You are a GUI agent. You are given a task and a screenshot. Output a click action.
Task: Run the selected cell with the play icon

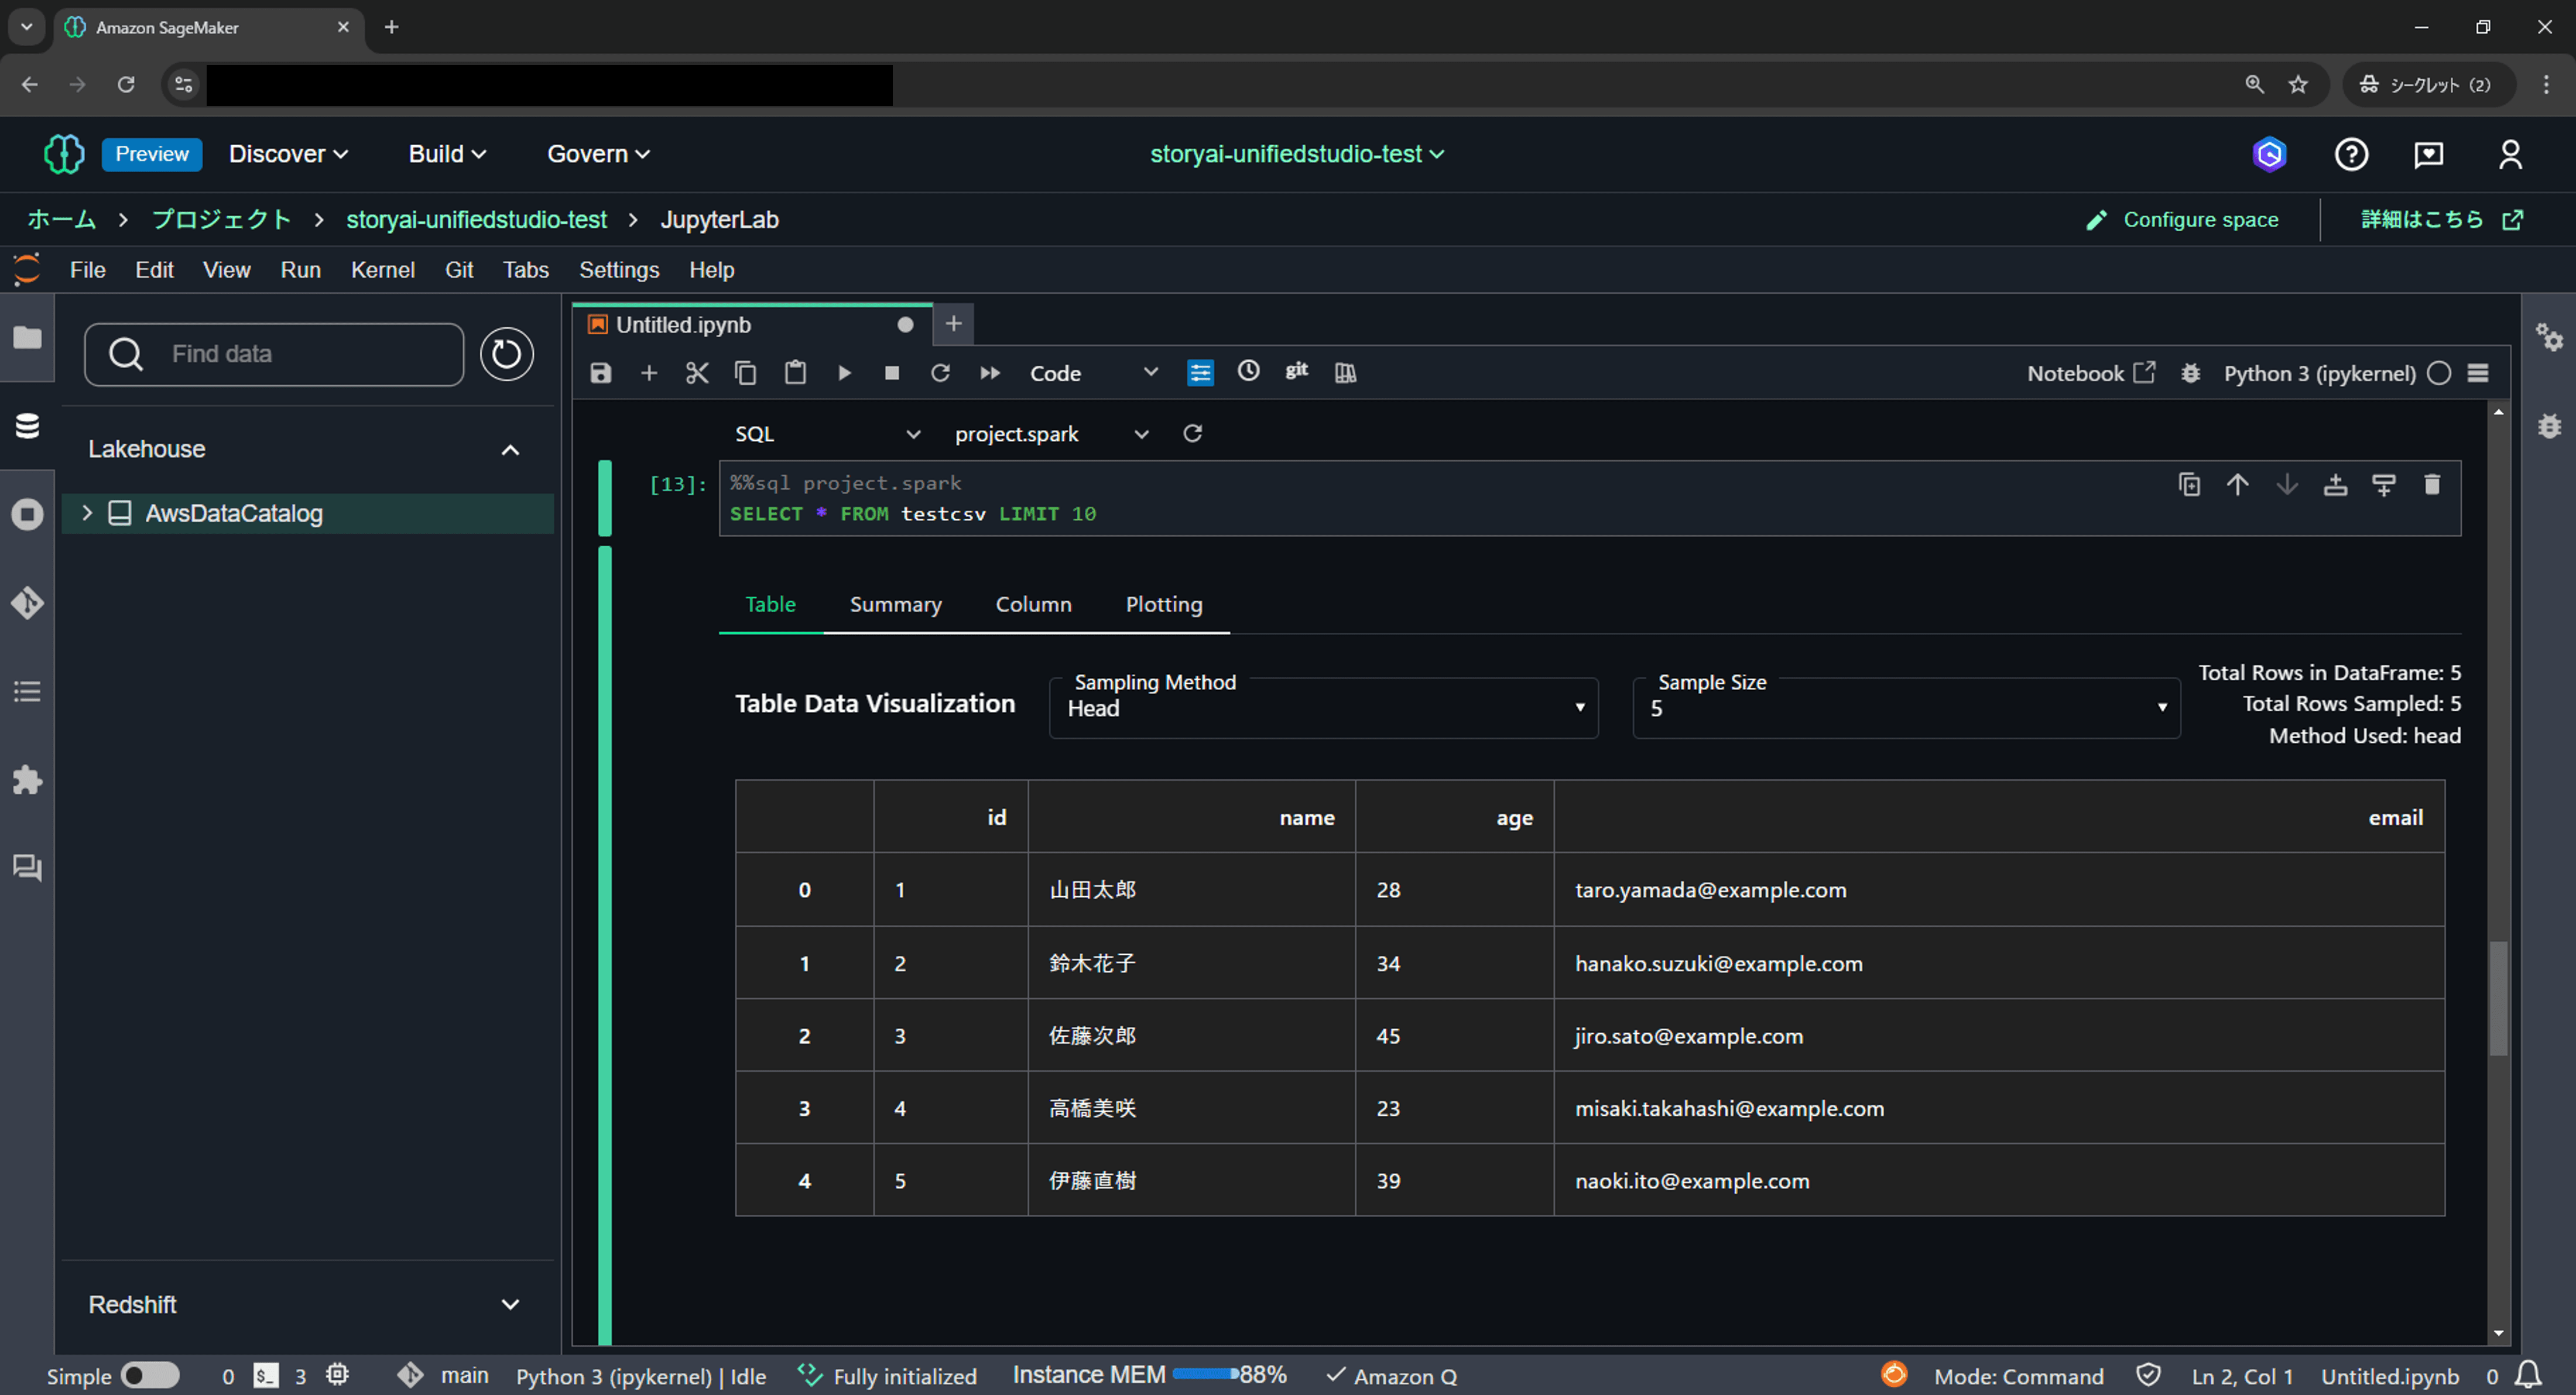pyautogui.click(x=844, y=373)
